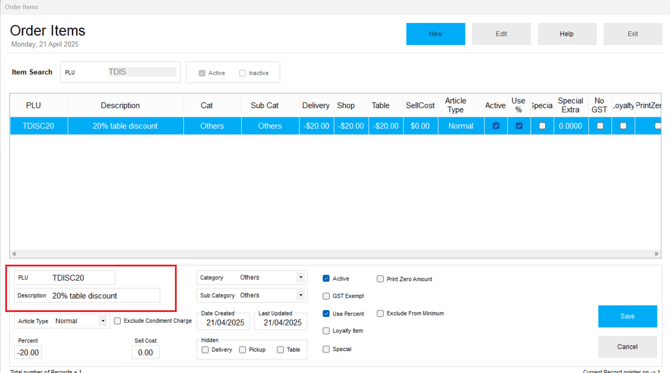Click the Special Extra column header
The width and height of the screenshot is (670, 373).
pyautogui.click(x=570, y=105)
